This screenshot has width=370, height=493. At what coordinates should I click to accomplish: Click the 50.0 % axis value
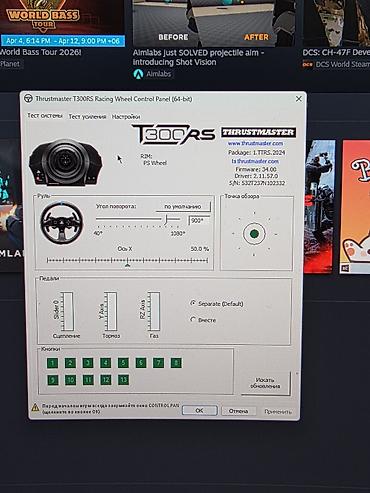click(x=200, y=249)
